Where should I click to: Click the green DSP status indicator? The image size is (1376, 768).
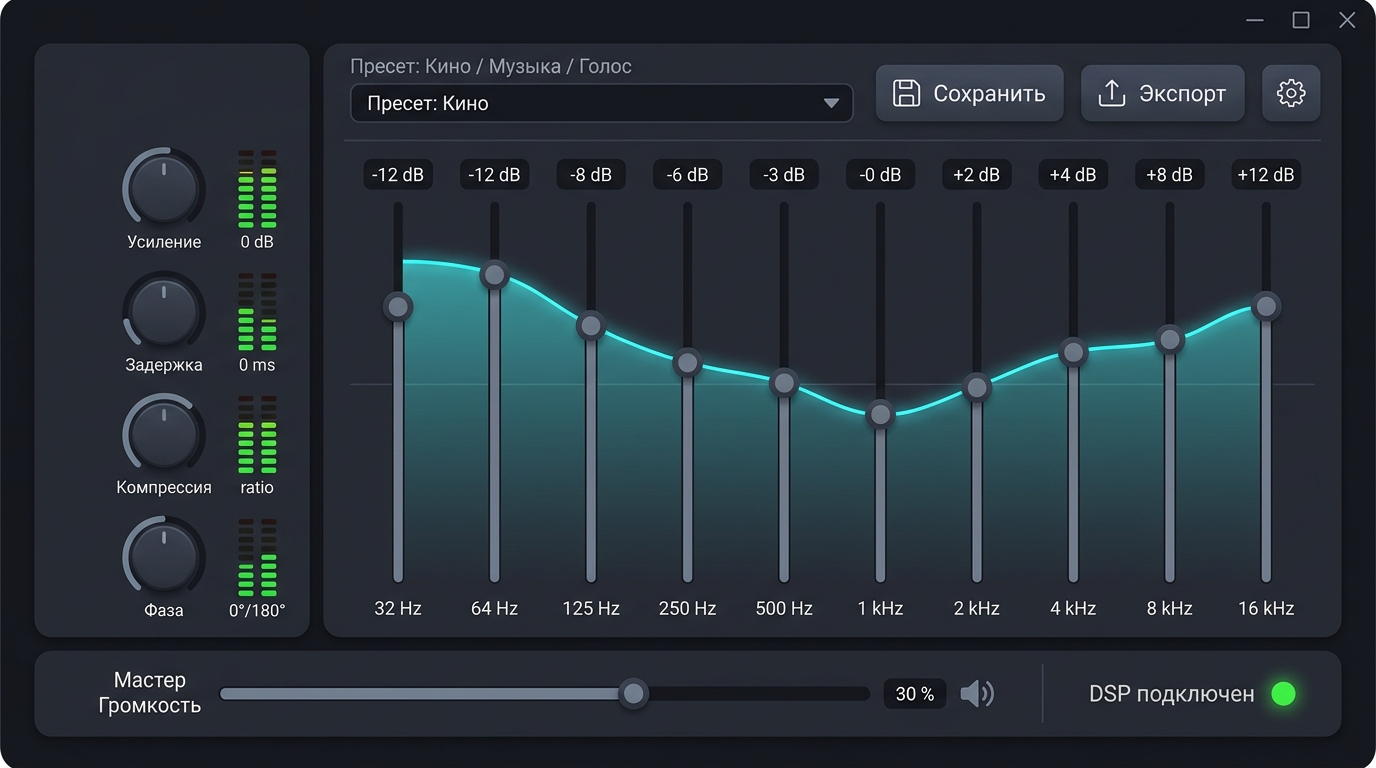point(1283,694)
